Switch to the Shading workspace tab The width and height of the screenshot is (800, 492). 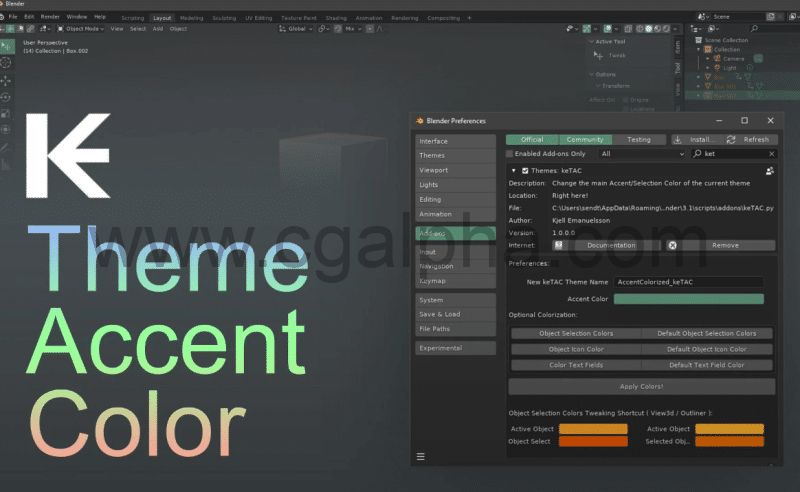point(336,18)
